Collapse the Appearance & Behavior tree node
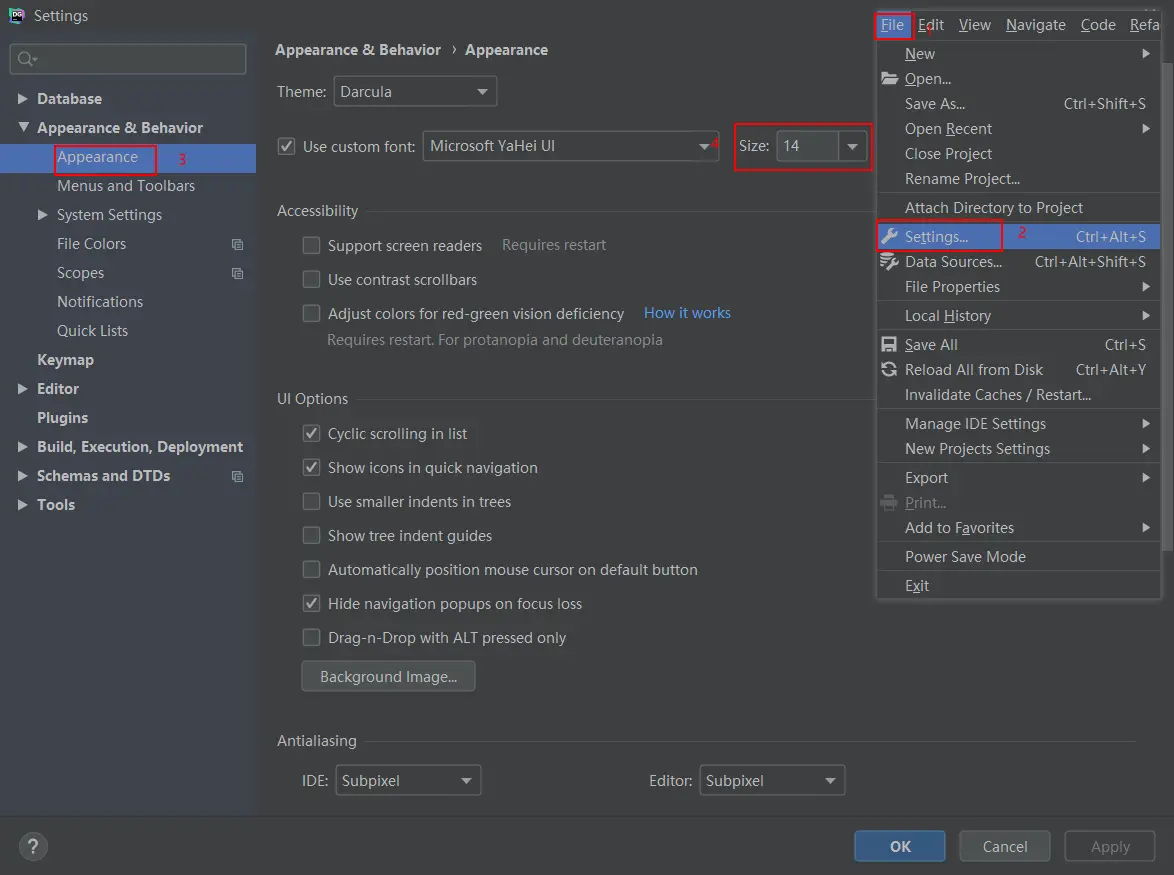1174x875 pixels. (23, 127)
